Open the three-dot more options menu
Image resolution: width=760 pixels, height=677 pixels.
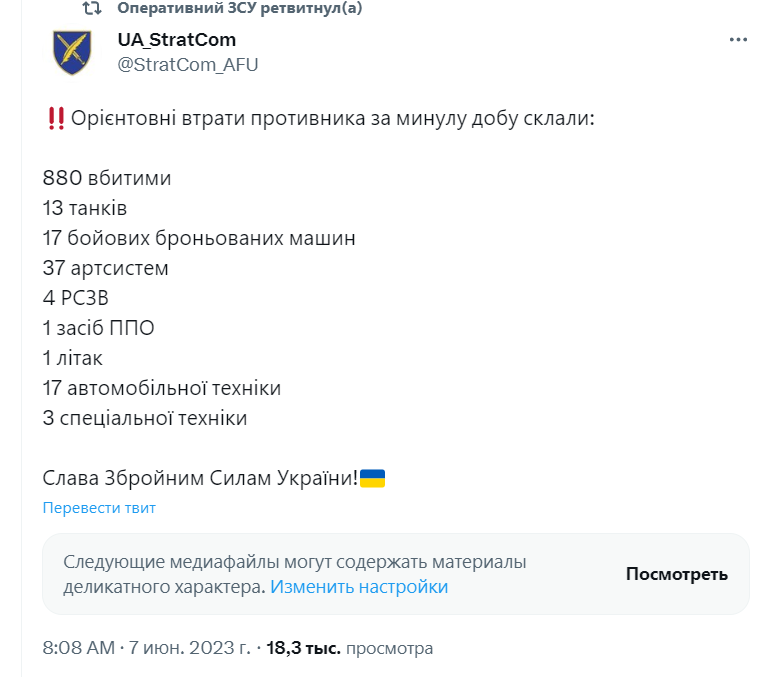pos(738,40)
